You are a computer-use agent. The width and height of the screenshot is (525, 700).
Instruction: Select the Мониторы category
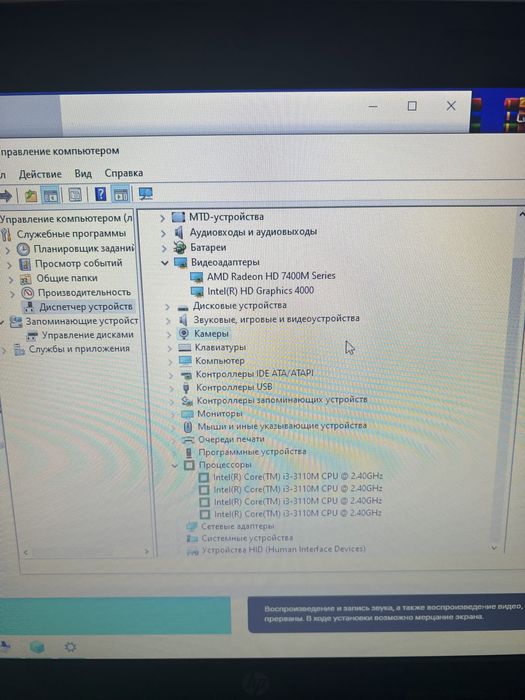coord(220,414)
